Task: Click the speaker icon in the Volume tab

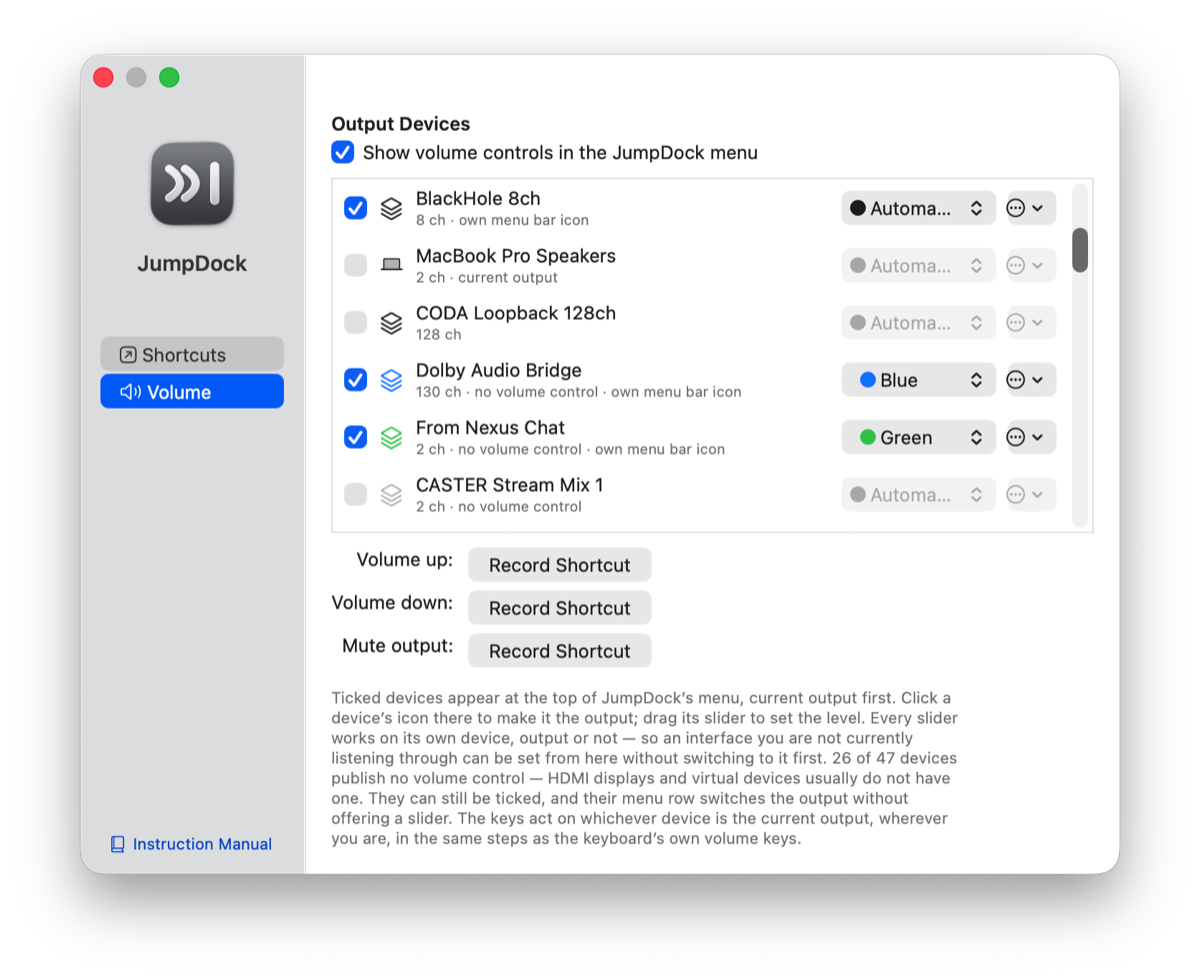Action: point(131,392)
